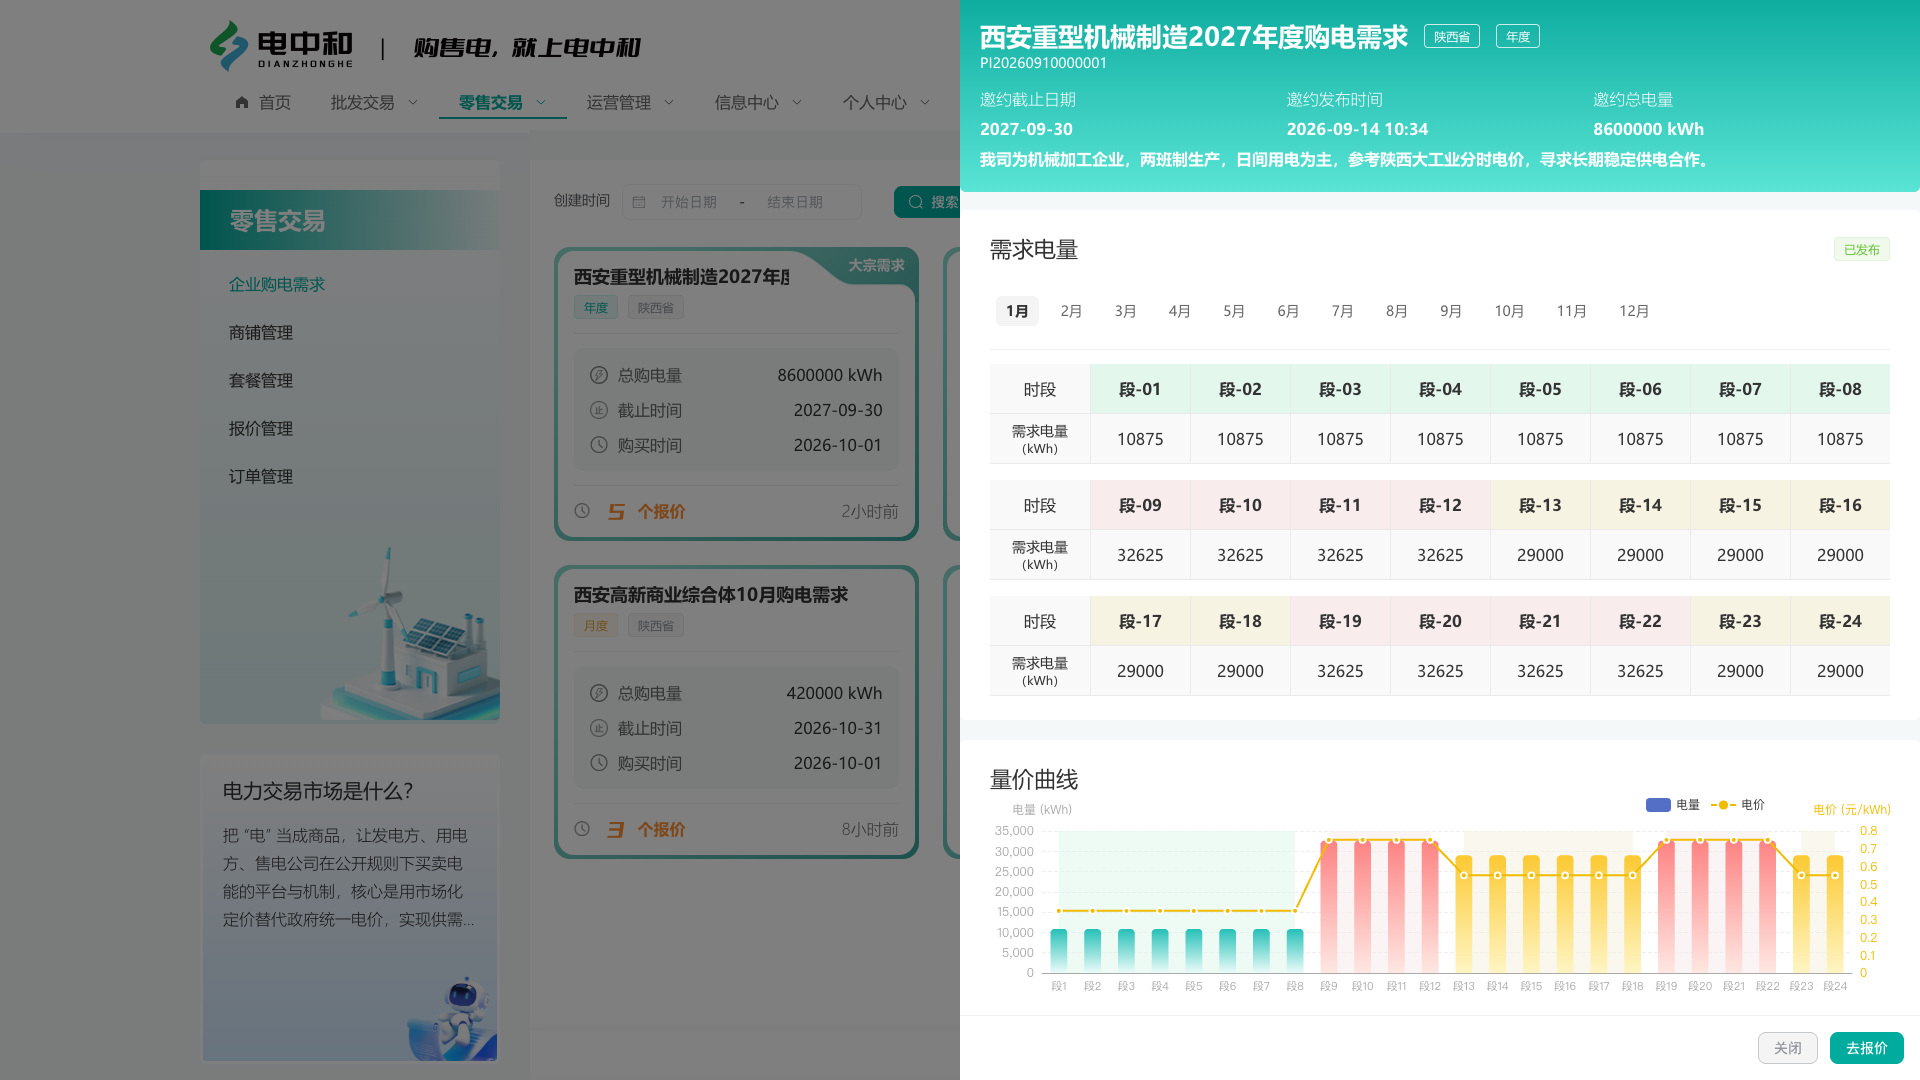The height and width of the screenshot is (1080, 1920).
Task: Click the 年度 tag in the panel header
Action: (1517, 37)
